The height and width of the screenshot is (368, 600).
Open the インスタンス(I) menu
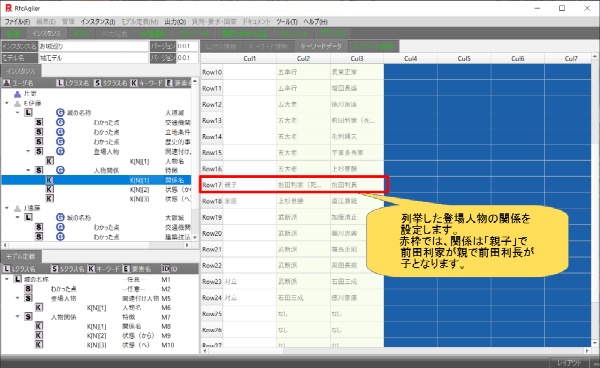tap(98, 22)
